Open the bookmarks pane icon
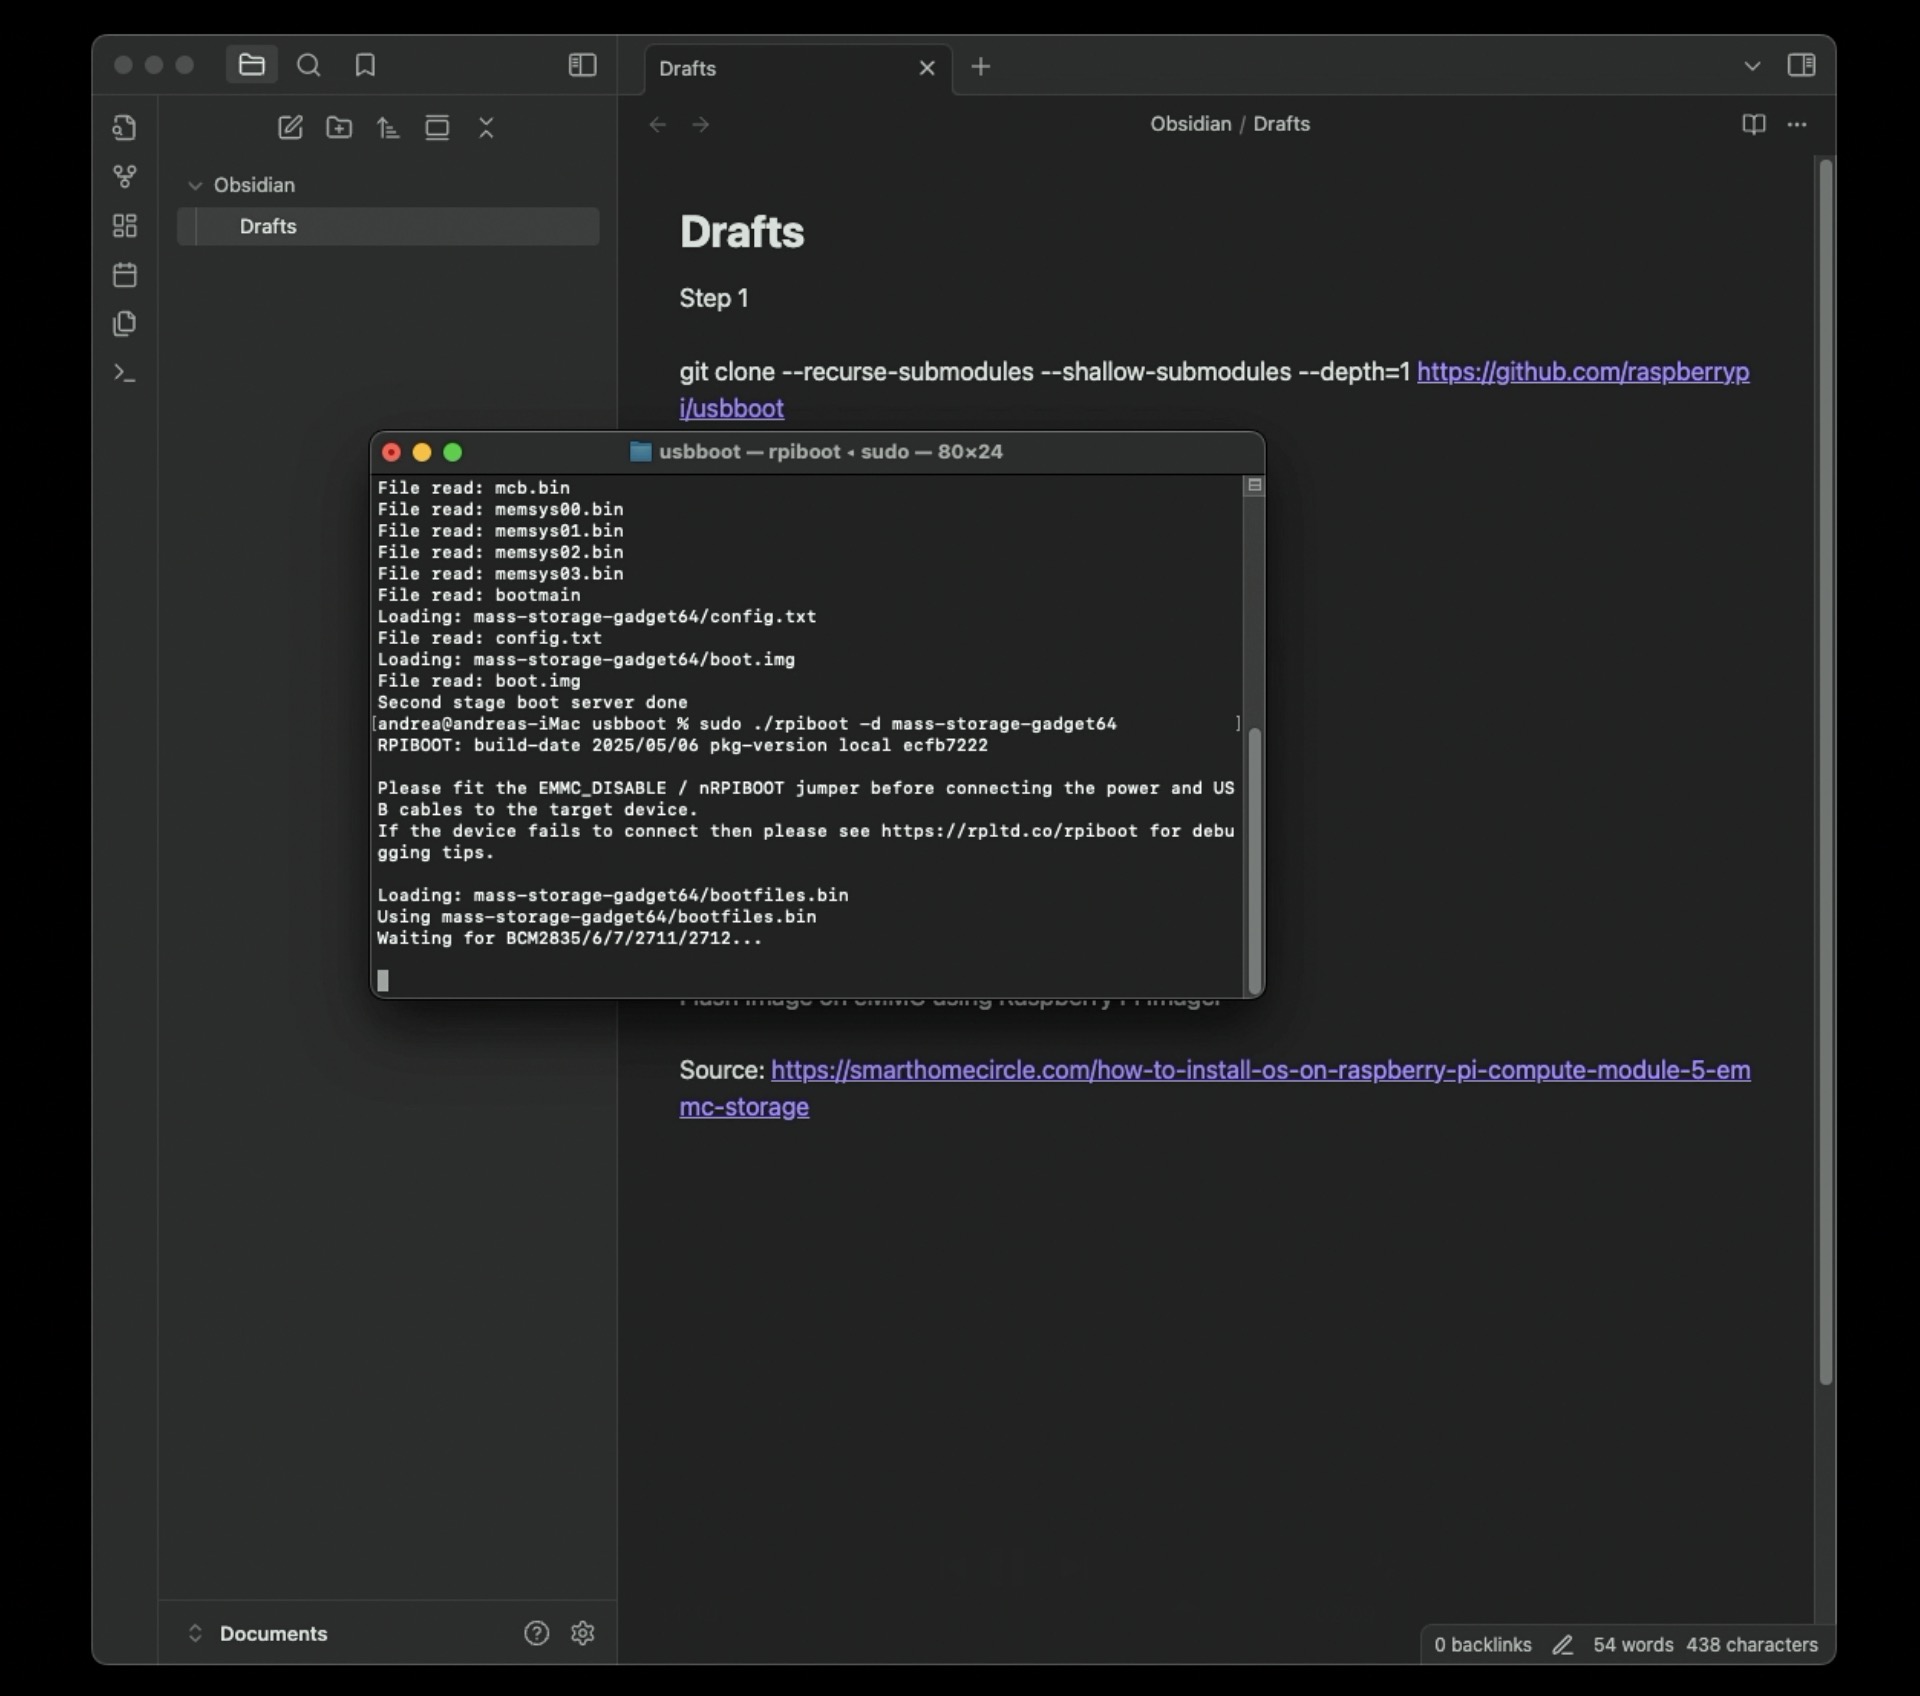Screen dimensions: 1920x1696 click(365, 66)
